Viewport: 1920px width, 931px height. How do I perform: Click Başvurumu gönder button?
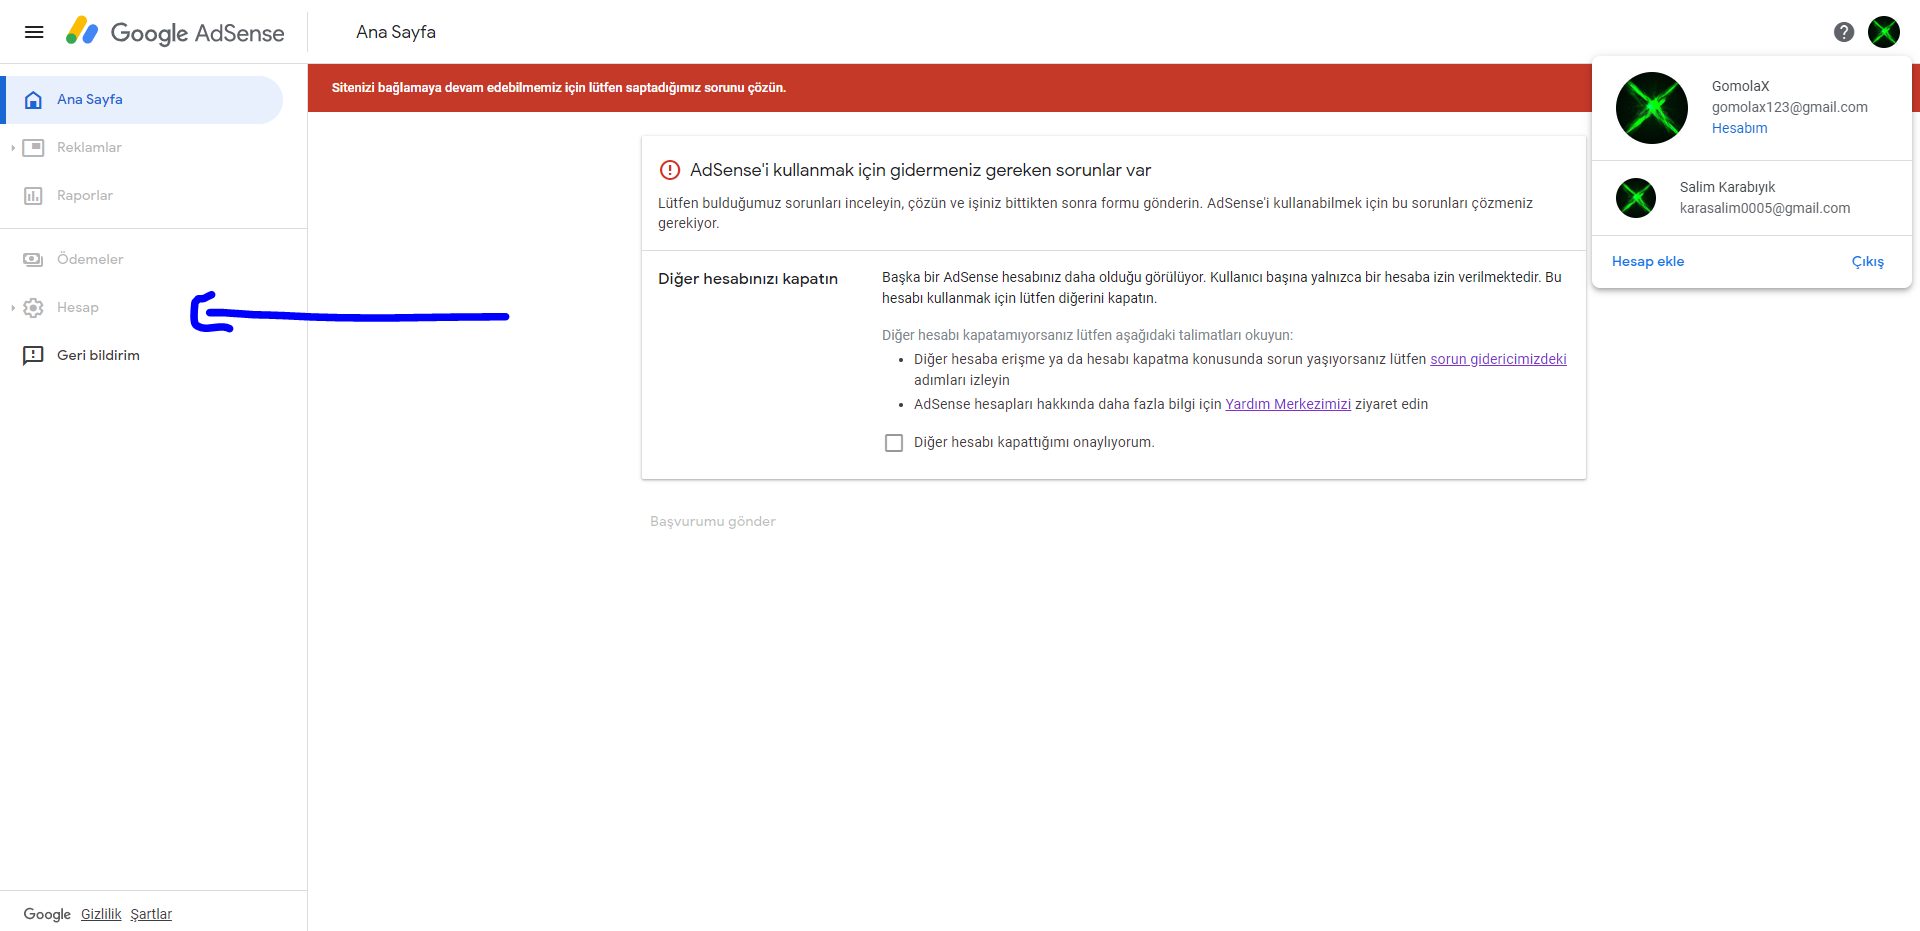(x=713, y=521)
